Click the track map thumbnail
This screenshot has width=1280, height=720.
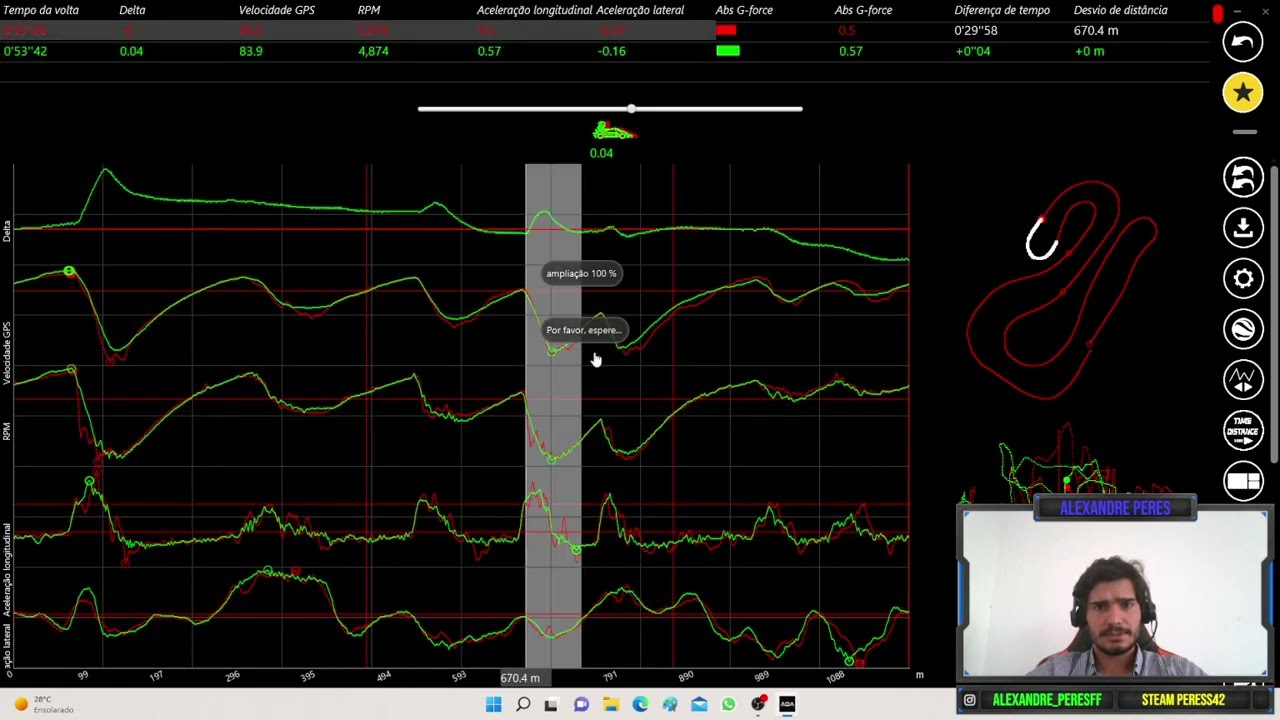(1062, 290)
